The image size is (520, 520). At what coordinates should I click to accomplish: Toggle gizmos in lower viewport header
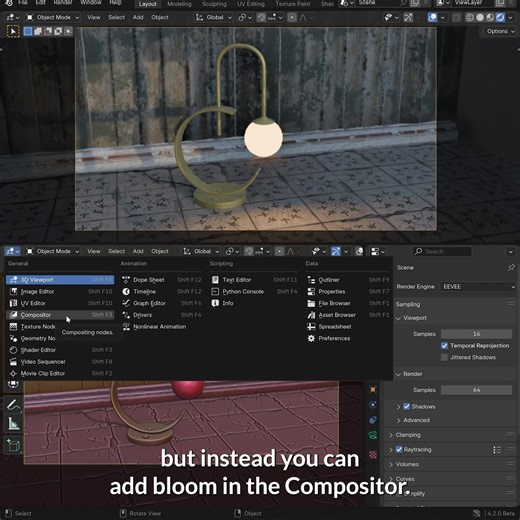[x=336, y=251]
